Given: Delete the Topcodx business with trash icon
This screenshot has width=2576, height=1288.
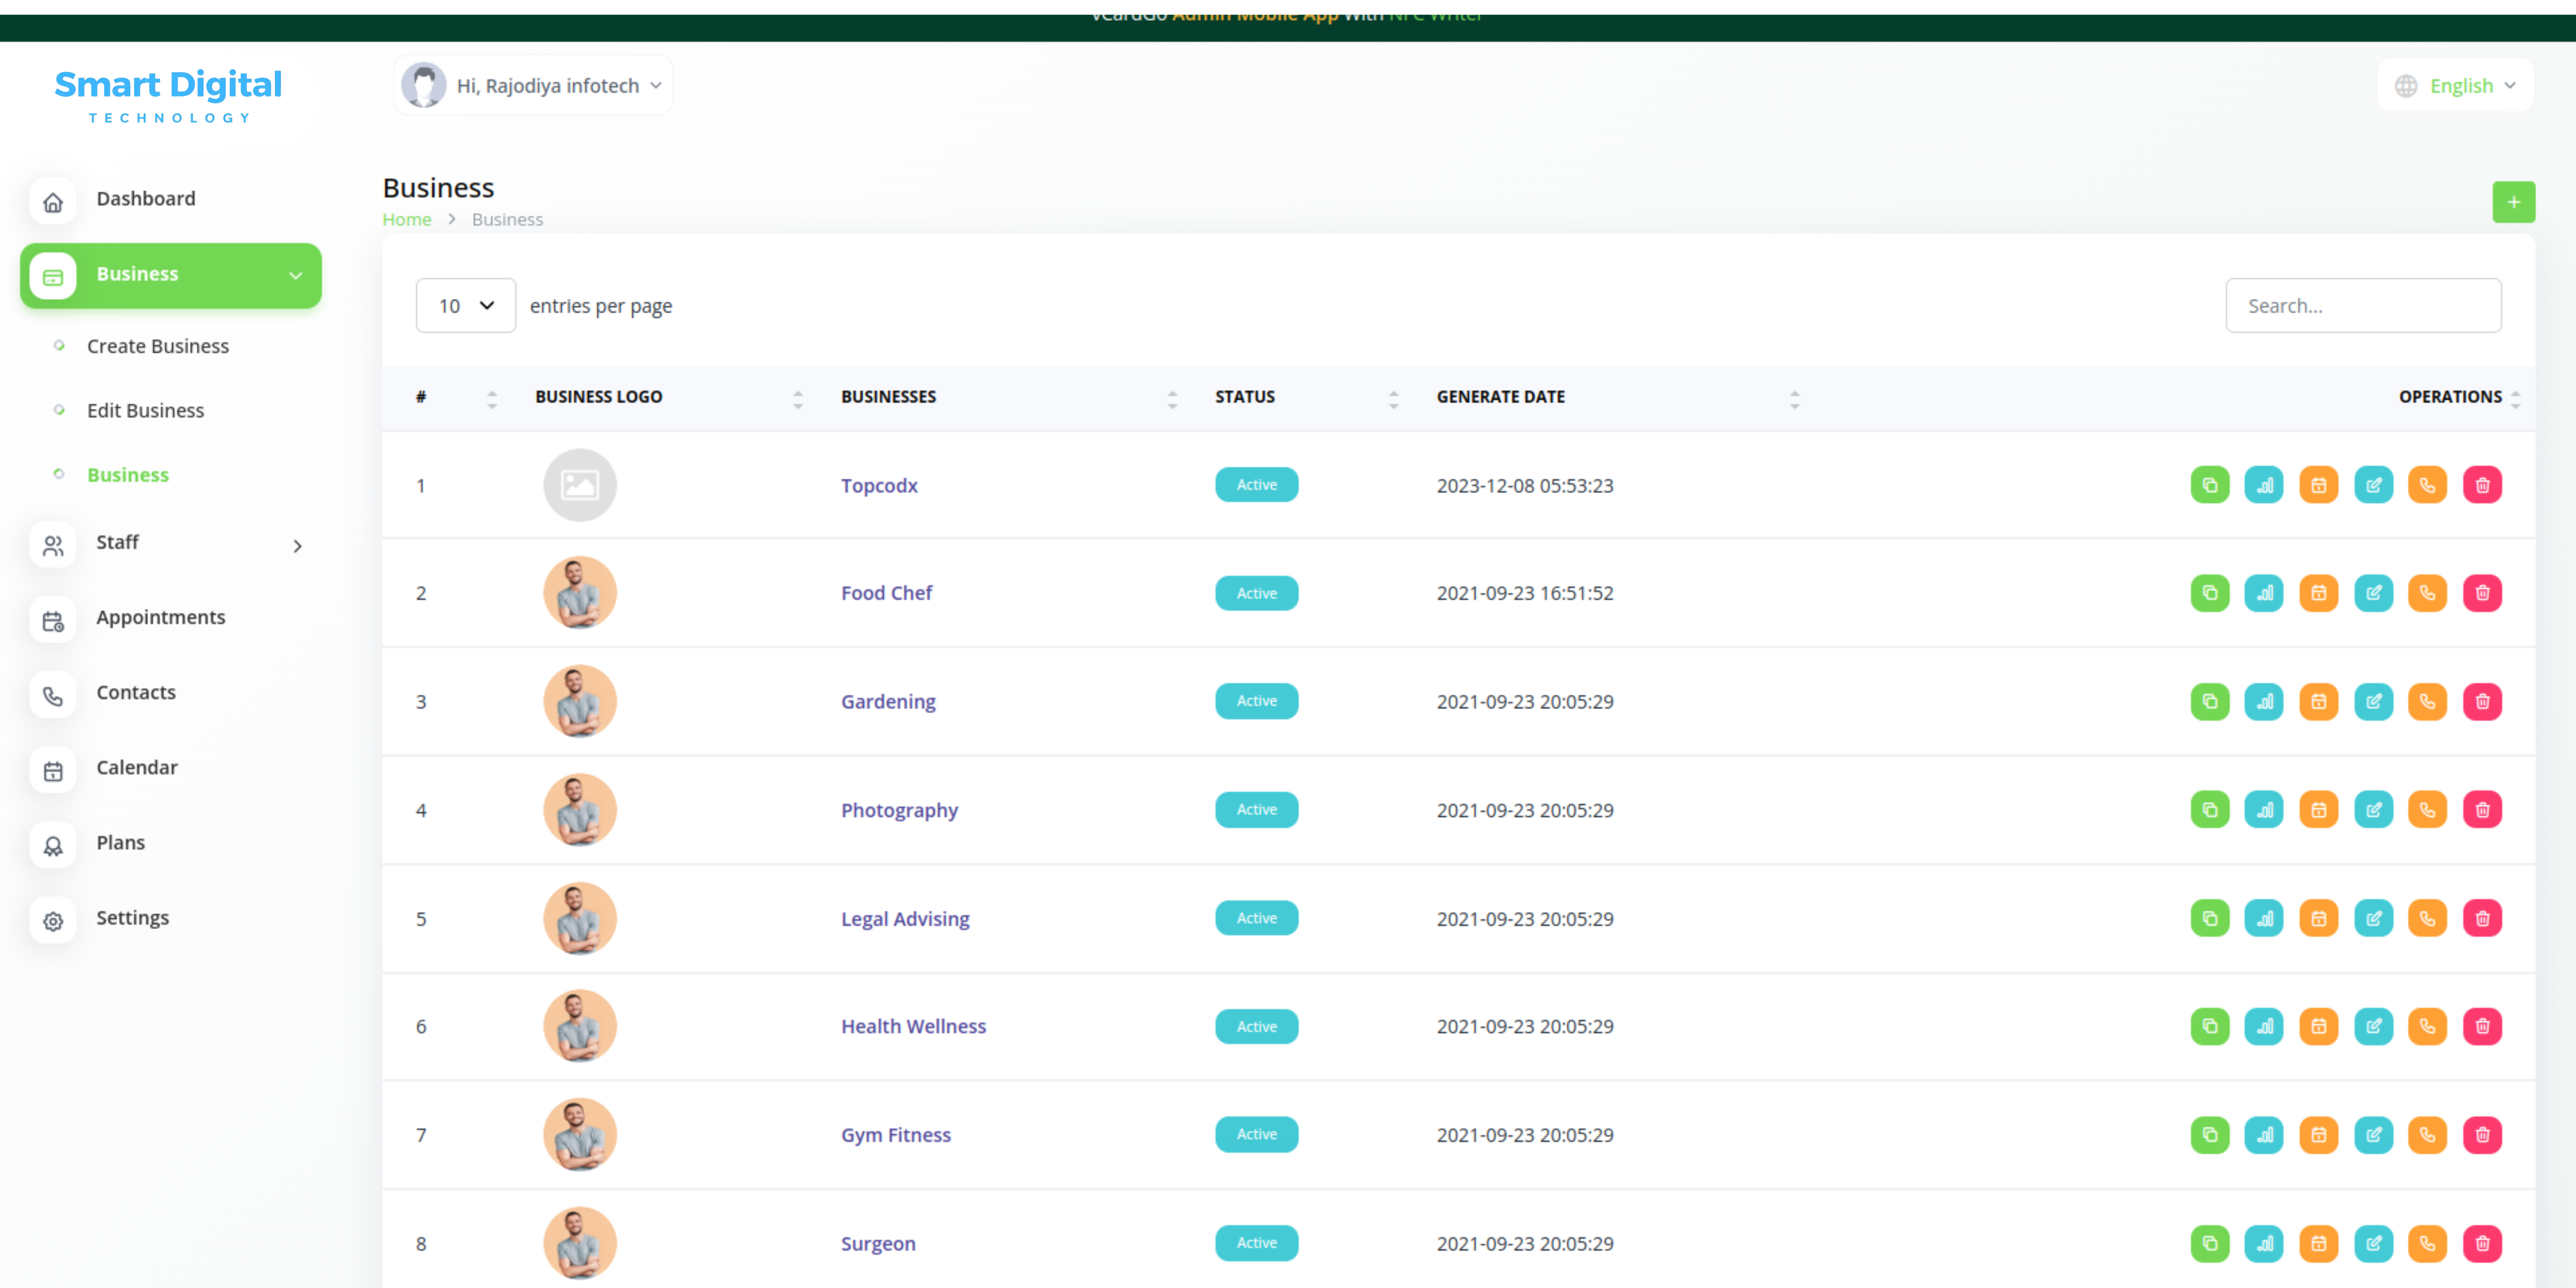Looking at the screenshot, I should coord(2482,485).
